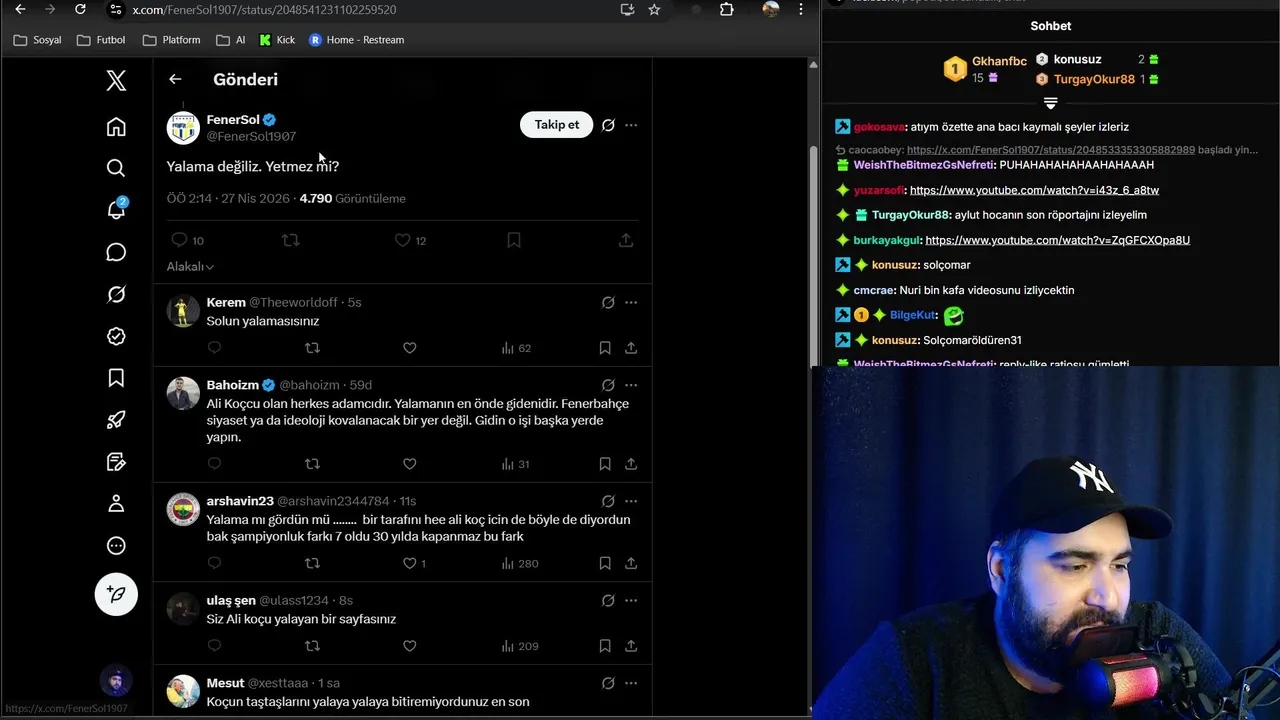This screenshot has height=720, width=1280.
Task: Open Grok action on Mesut's reply
Action: (608, 683)
